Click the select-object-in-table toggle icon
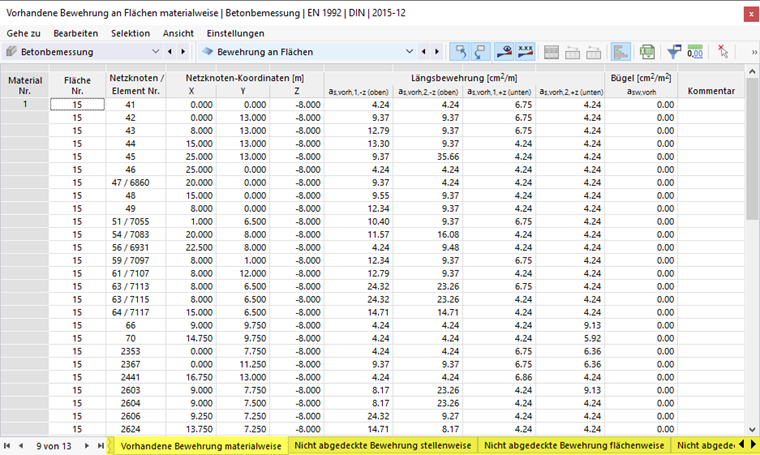The width and height of the screenshot is (760, 455). coord(460,52)
